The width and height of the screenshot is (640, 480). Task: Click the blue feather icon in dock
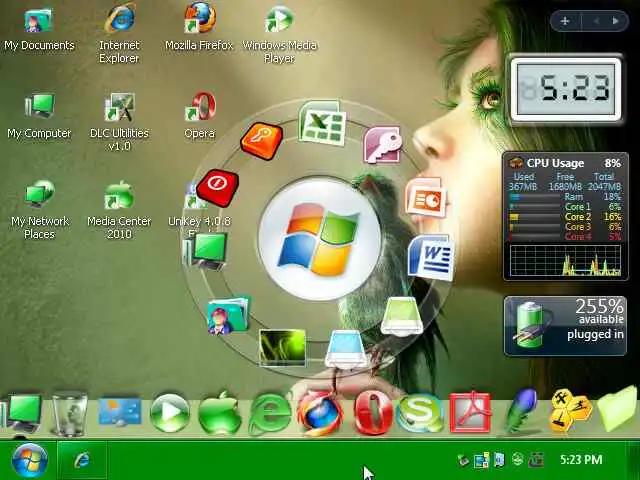point(520,410)
